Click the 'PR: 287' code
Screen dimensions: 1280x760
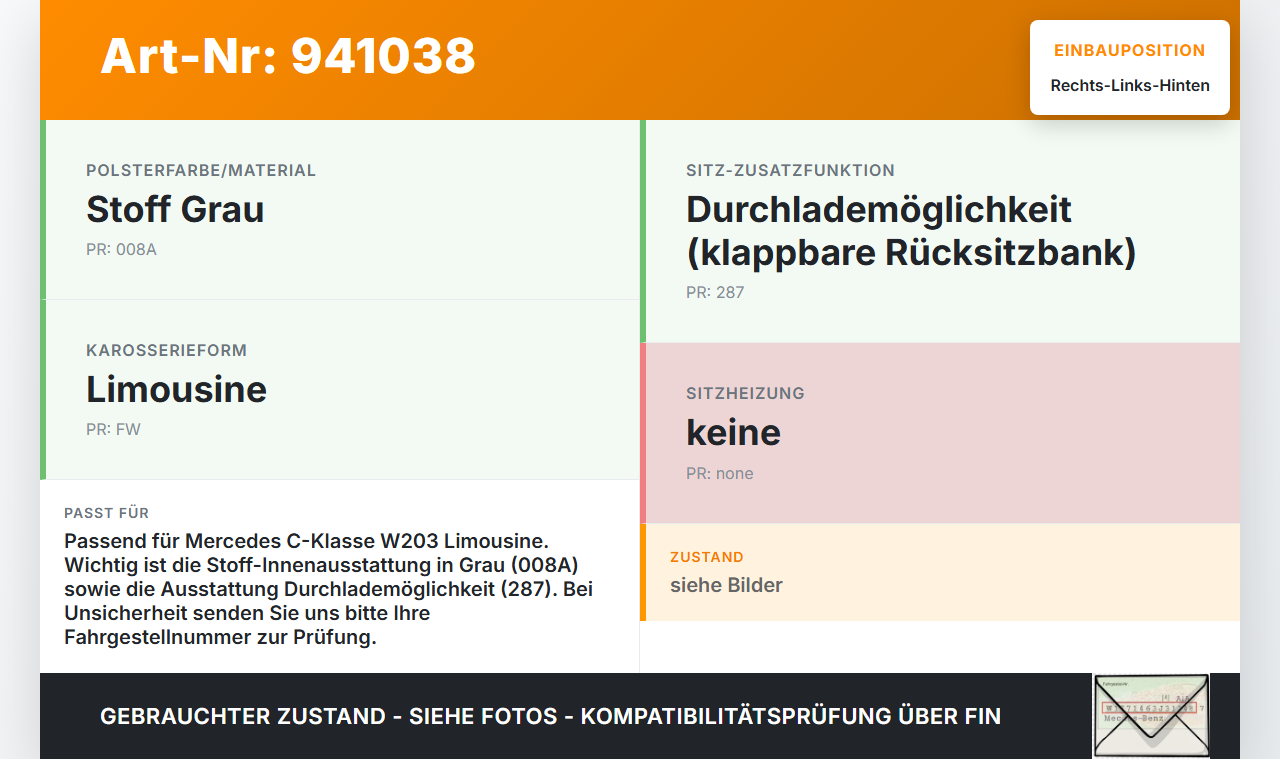(x=715, y=292)
